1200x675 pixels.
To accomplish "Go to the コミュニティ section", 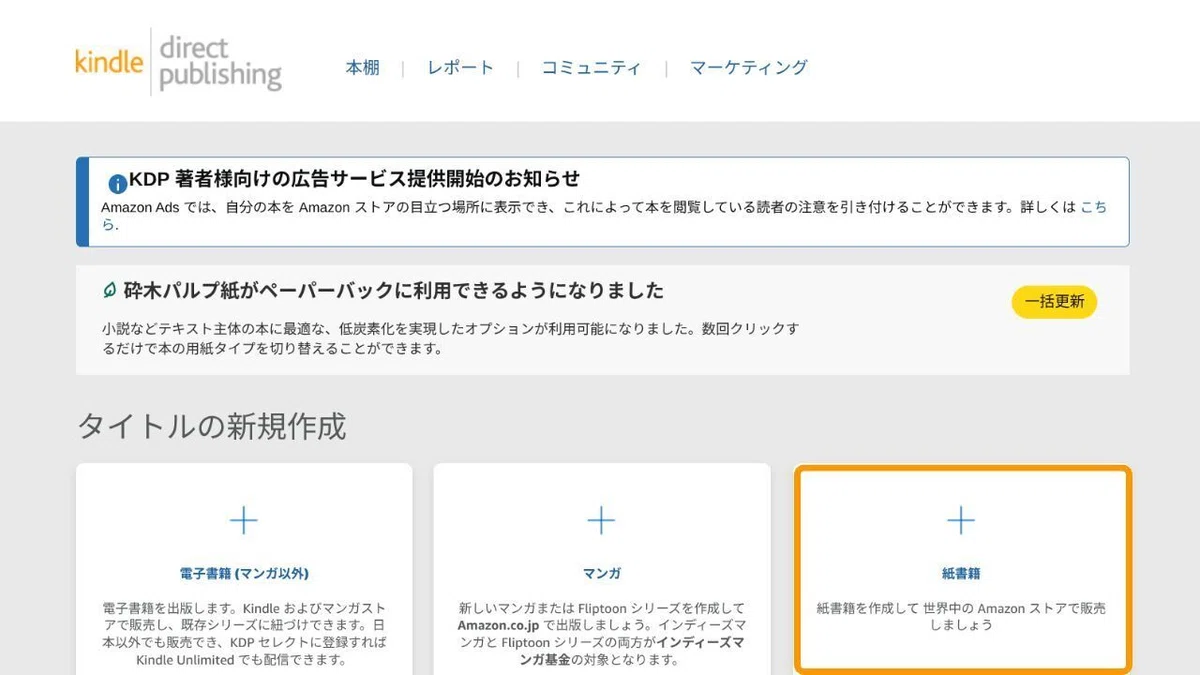I will [591, 68].
